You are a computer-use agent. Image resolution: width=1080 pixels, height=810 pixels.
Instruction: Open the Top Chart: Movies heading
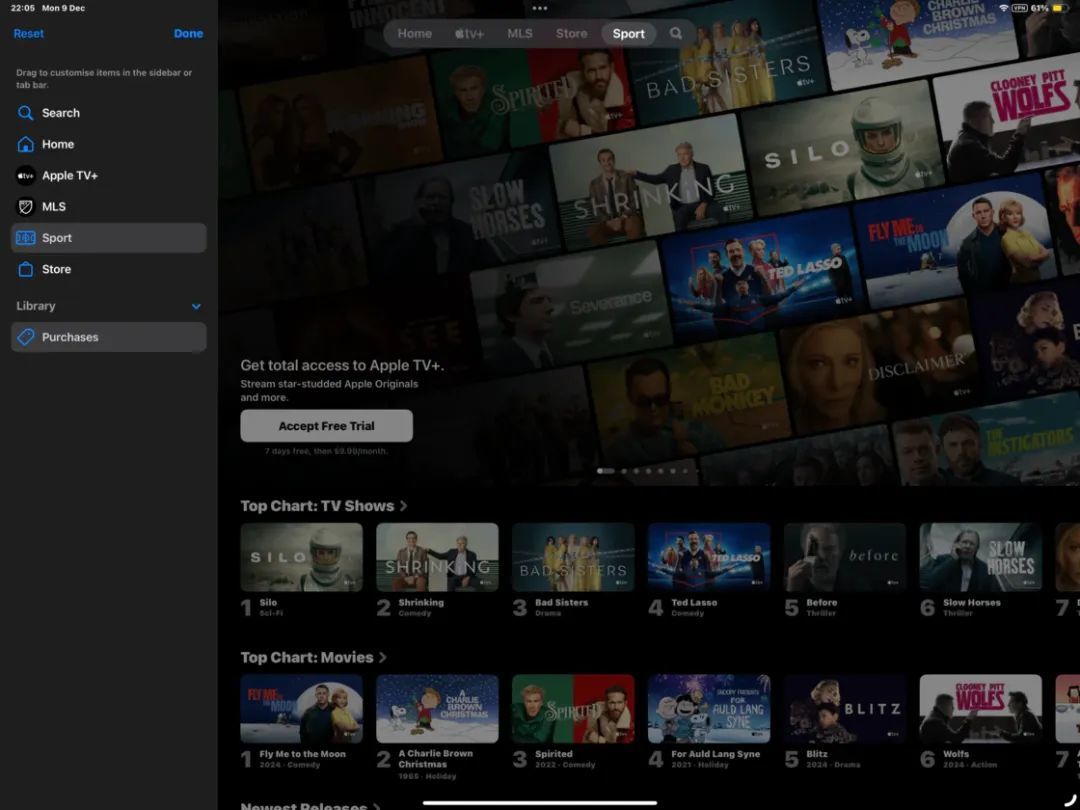point(307,658)
